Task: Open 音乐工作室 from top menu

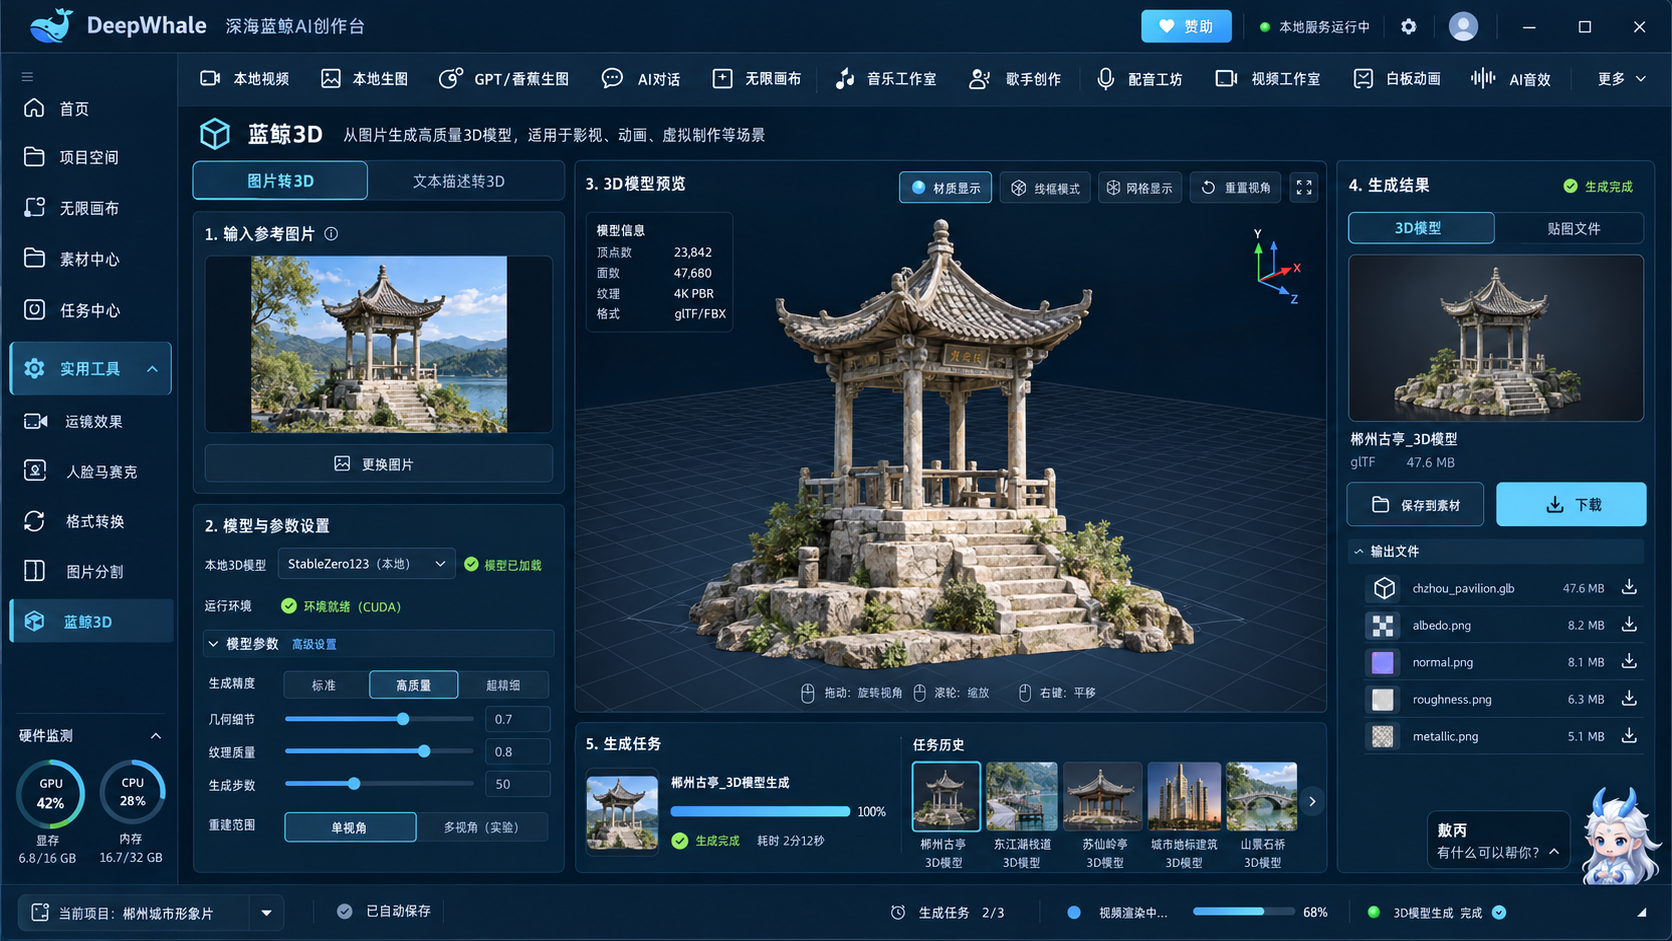Action: [x=886, y=79]
